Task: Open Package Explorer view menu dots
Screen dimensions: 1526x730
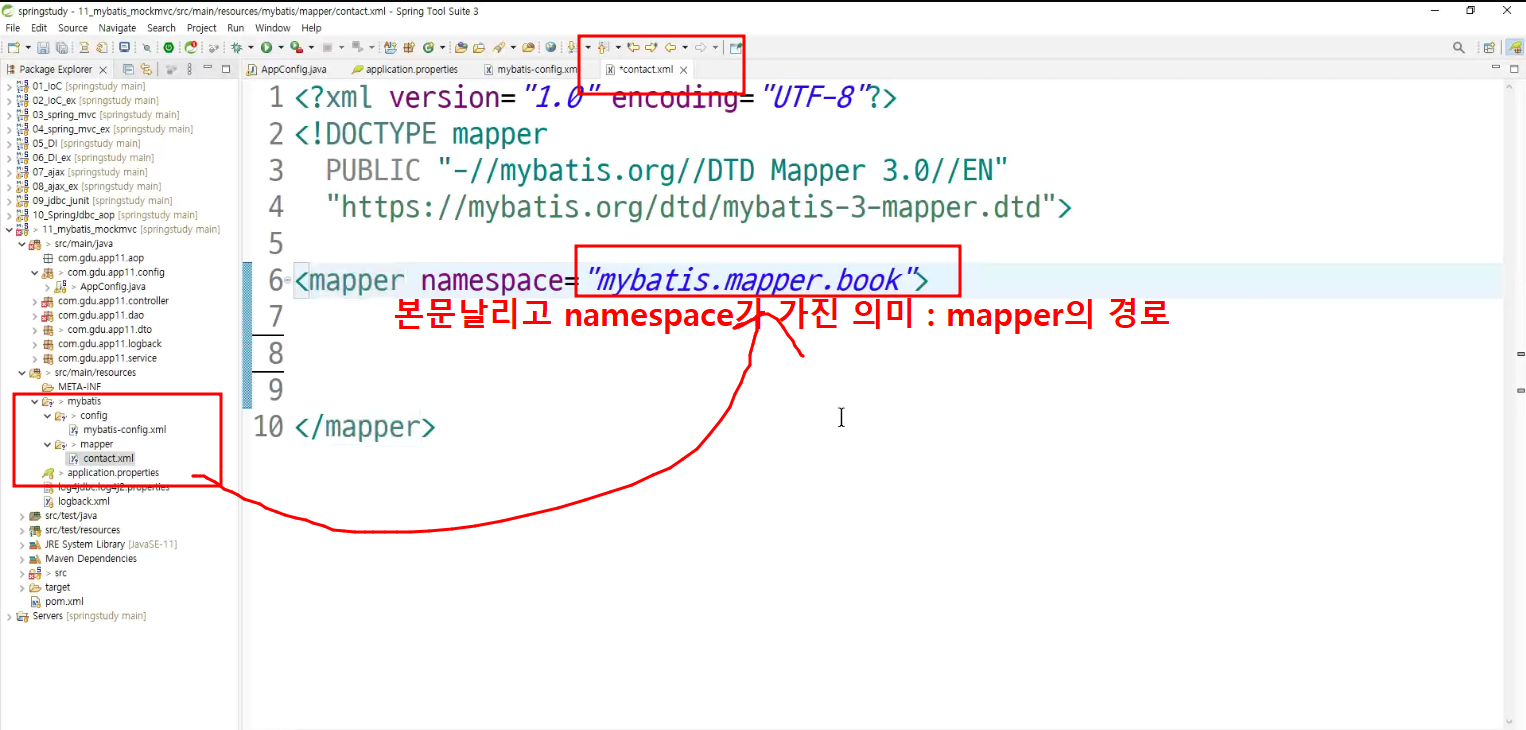Action: pos(190,69)
